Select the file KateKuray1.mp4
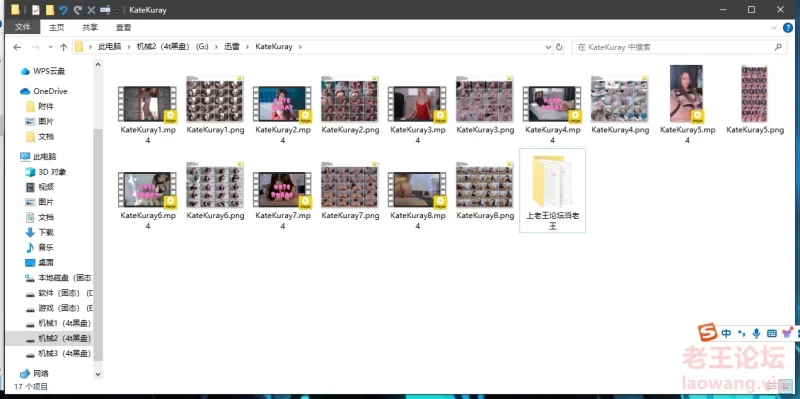800x399 pixels. point(148,114)
